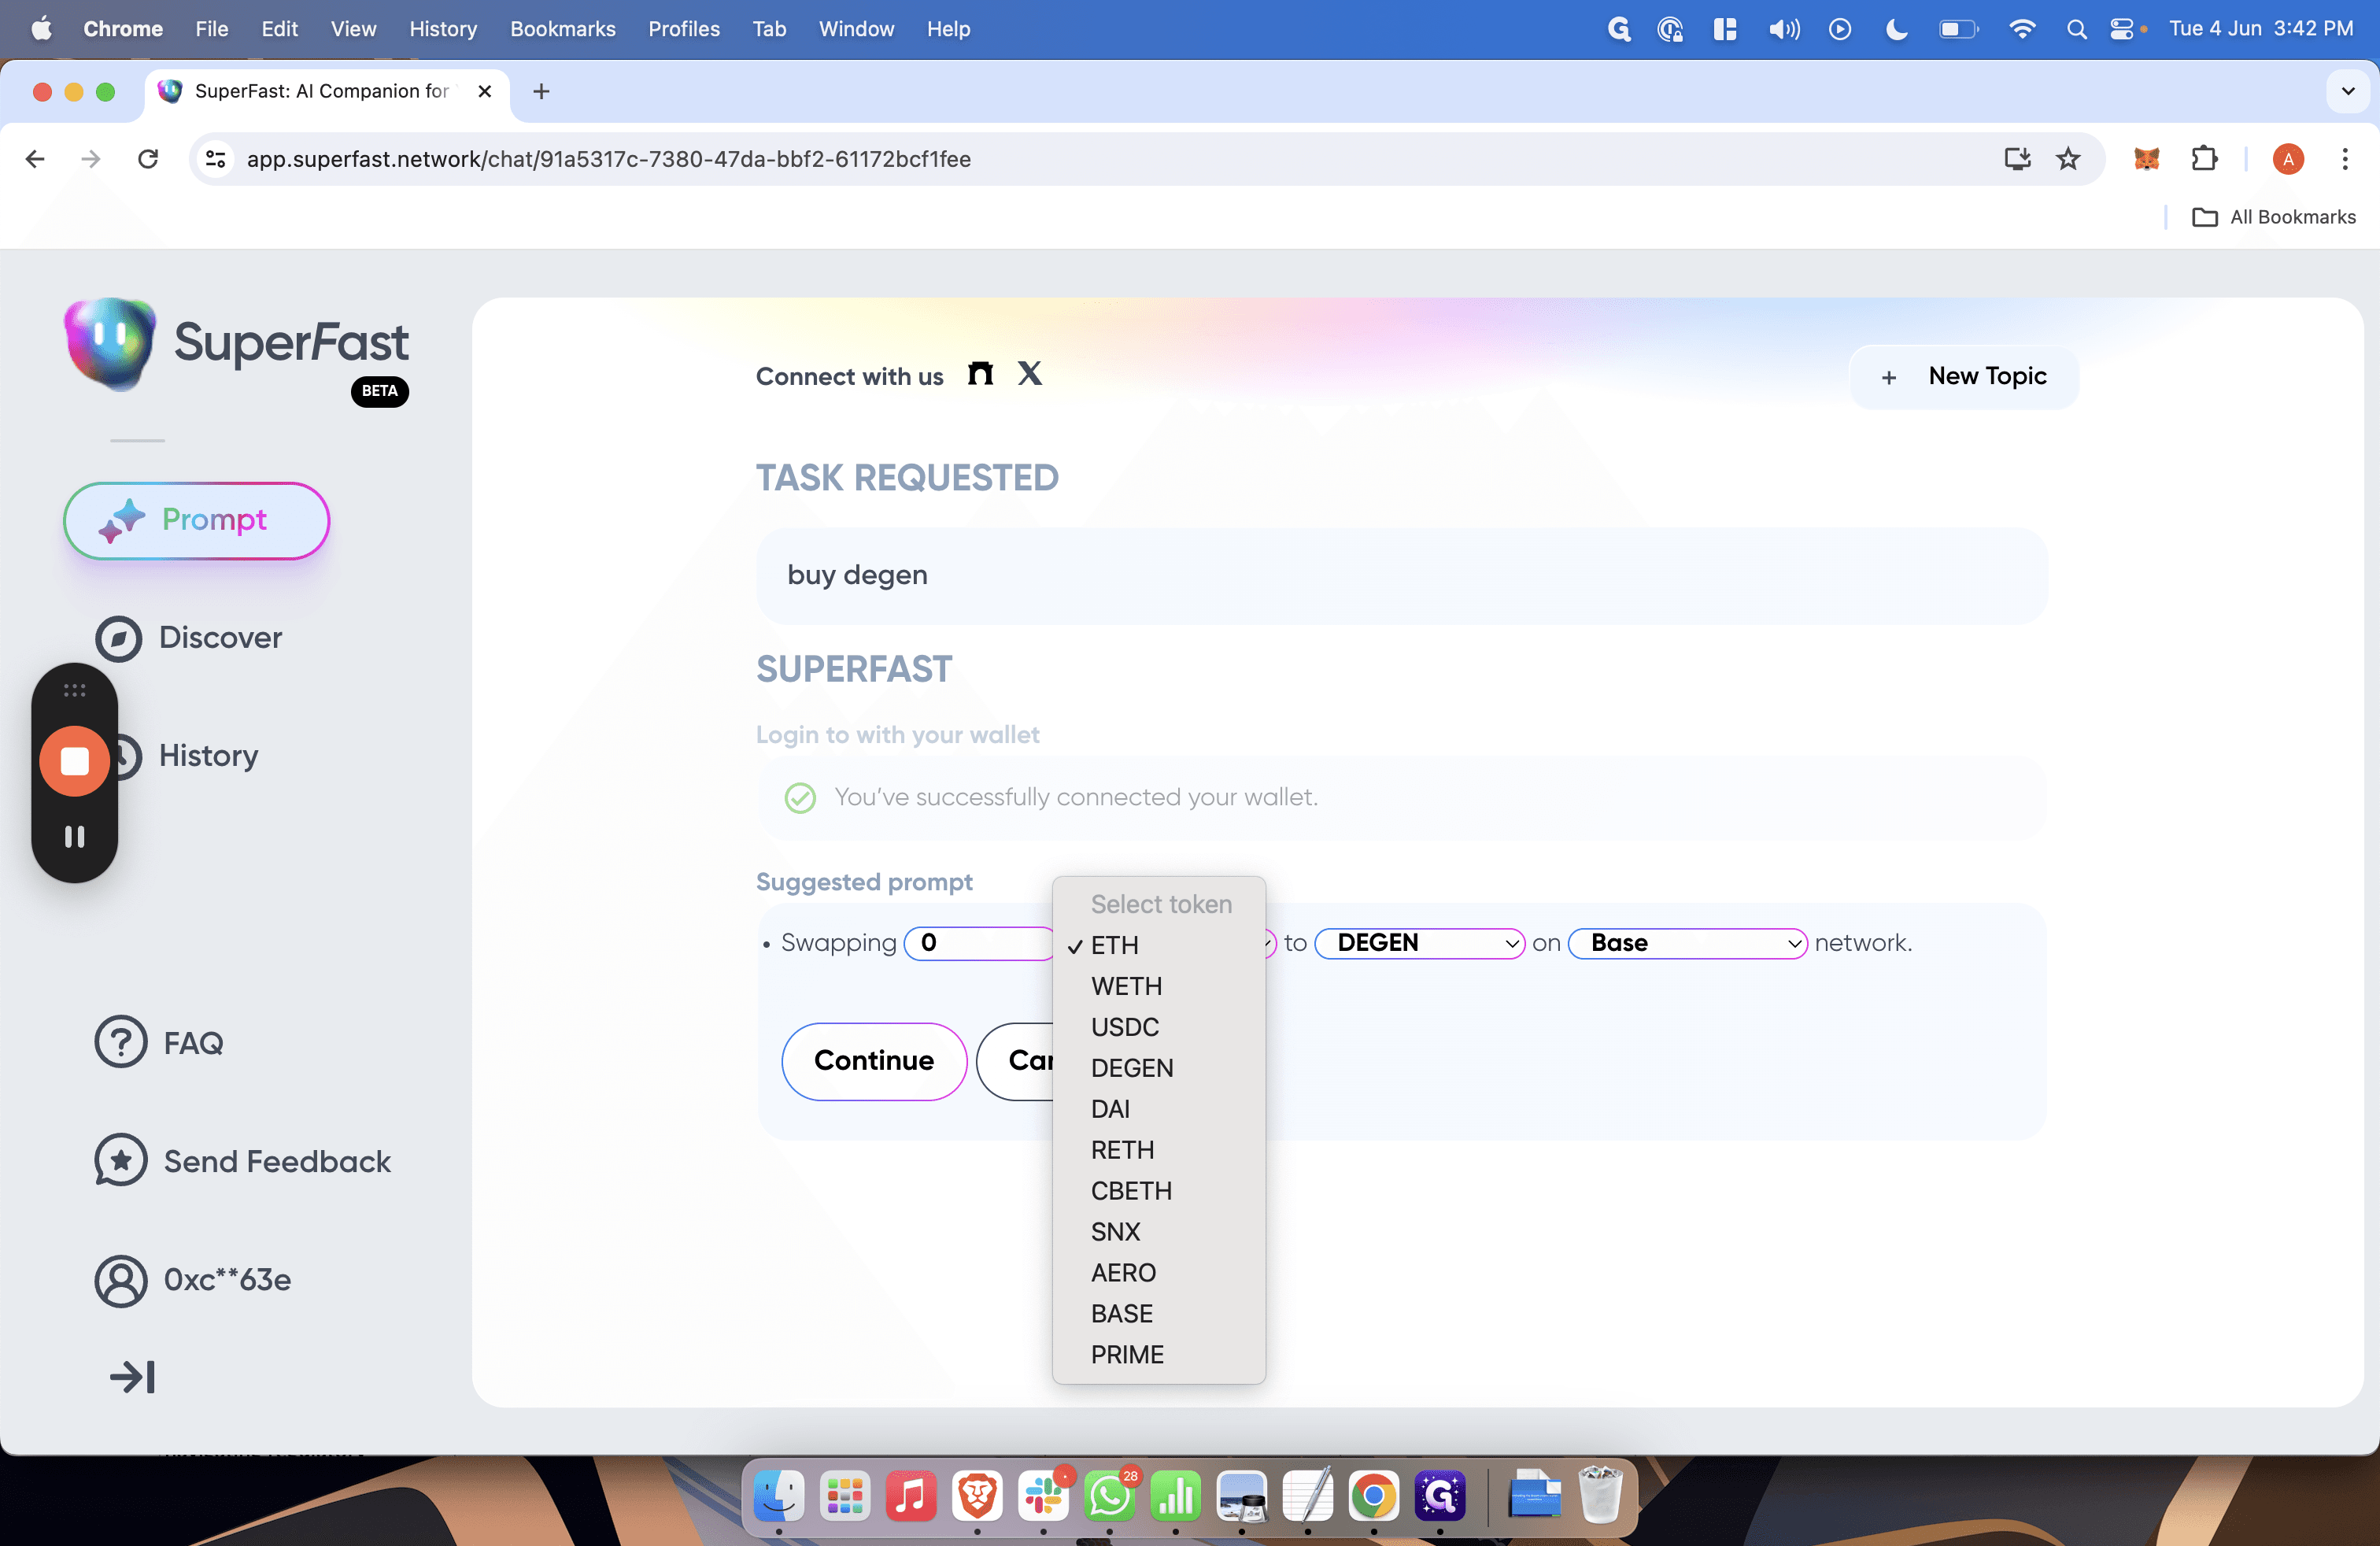Open Chrome three-dot menu
The image size is (2380, 1546).
[2344, 159]
